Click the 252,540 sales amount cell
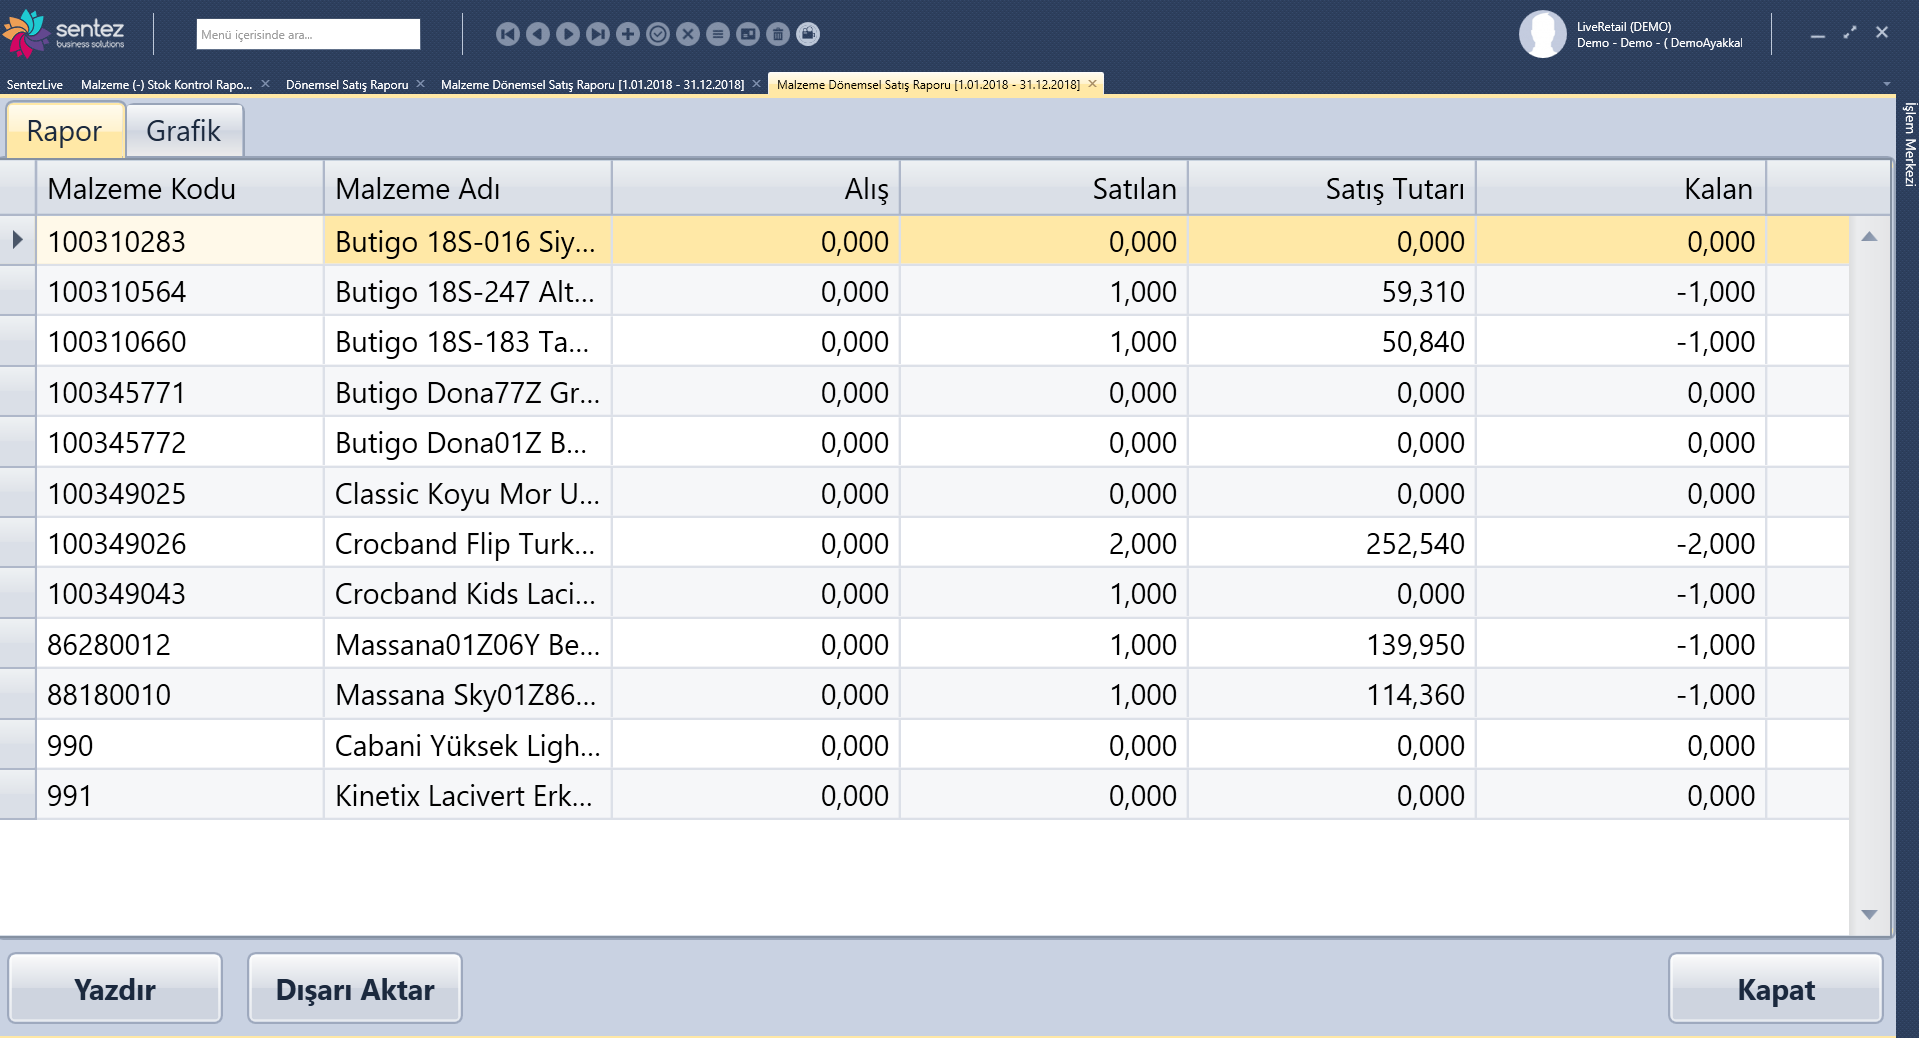This screenshot has width=1919, height=1038. 1332,543
